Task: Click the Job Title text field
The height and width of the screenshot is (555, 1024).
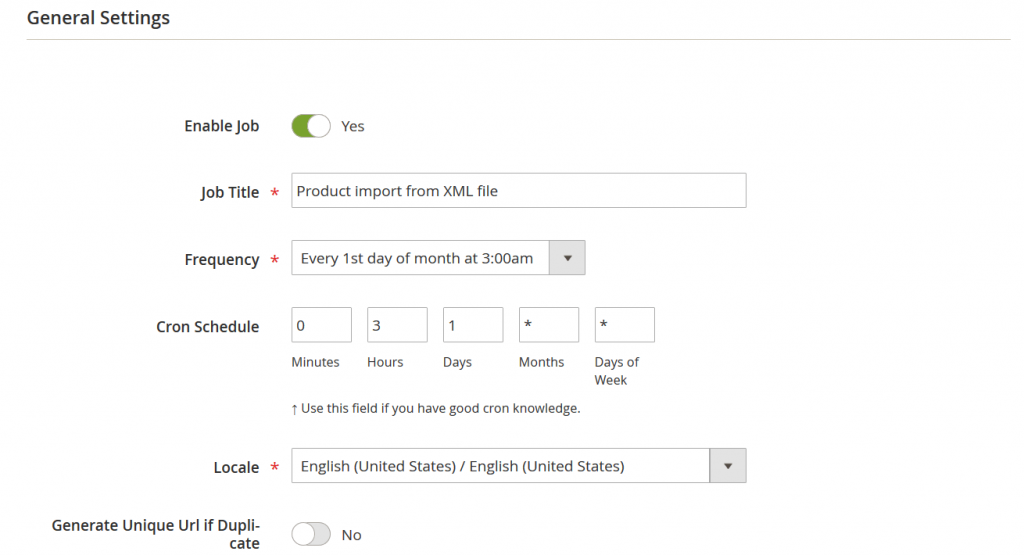Action: [x=518, y=191]
